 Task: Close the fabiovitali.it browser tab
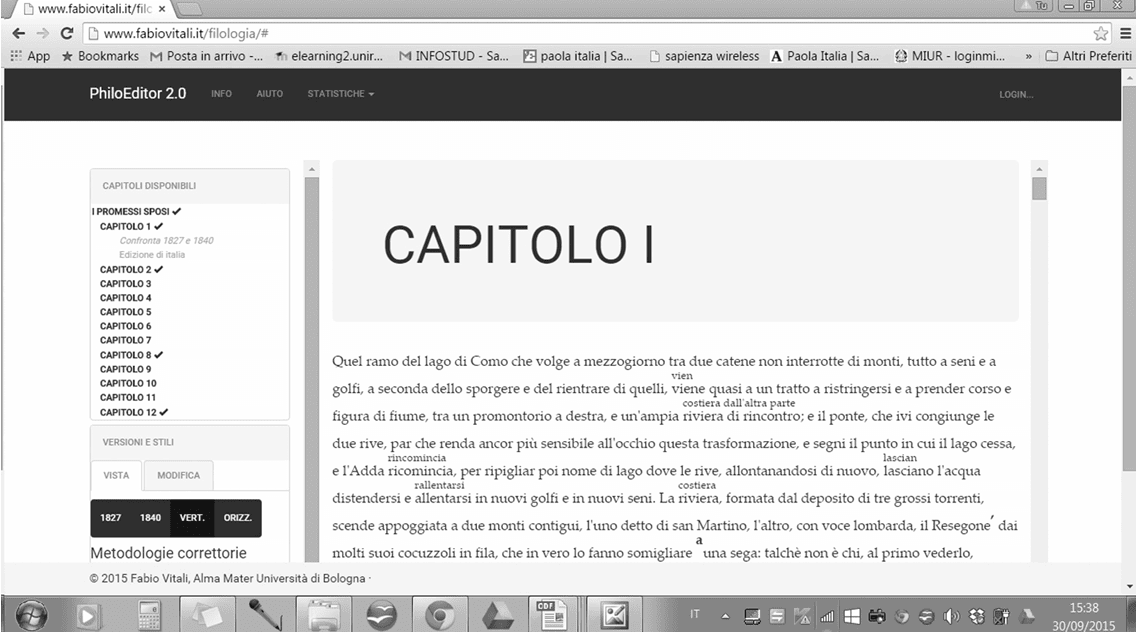pos(162,9)
